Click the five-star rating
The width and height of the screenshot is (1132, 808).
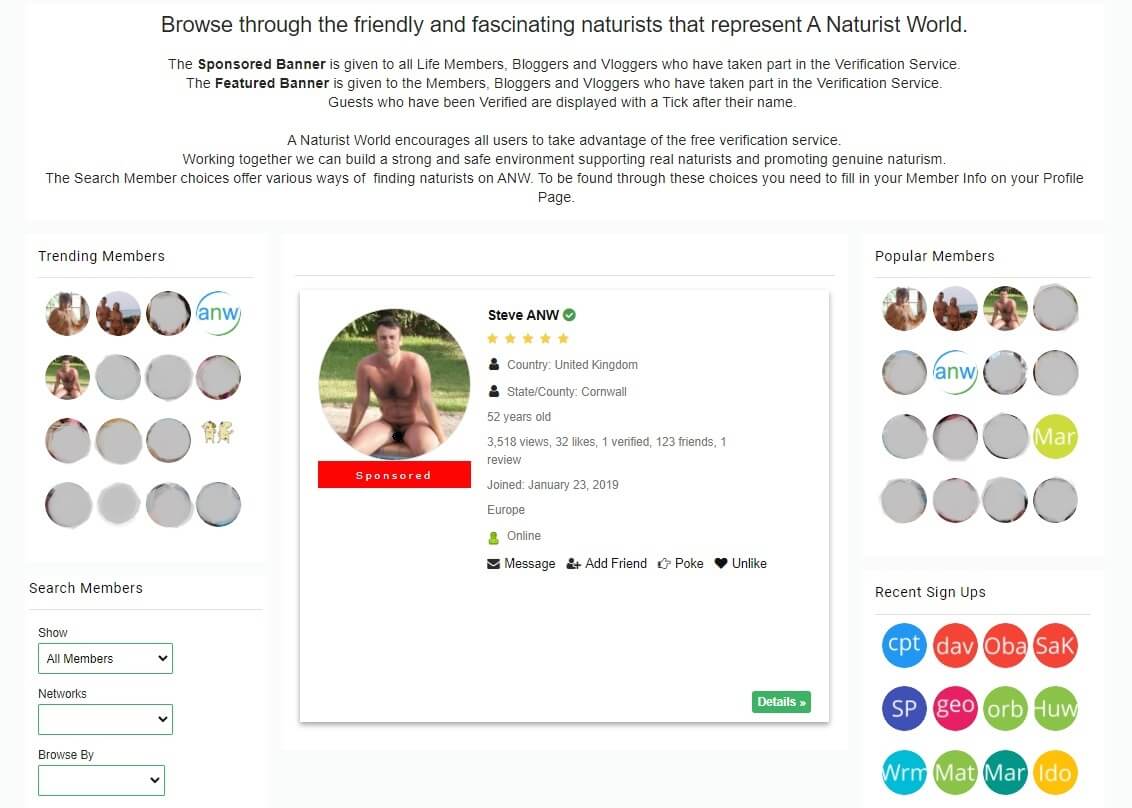point(528,339)
